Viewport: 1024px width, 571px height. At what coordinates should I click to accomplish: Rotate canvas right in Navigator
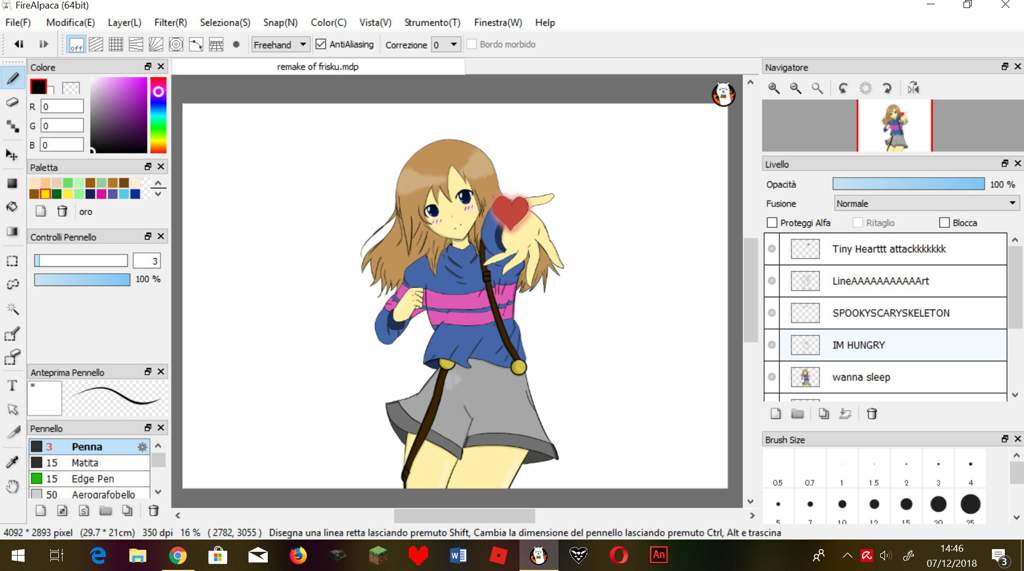887,88
